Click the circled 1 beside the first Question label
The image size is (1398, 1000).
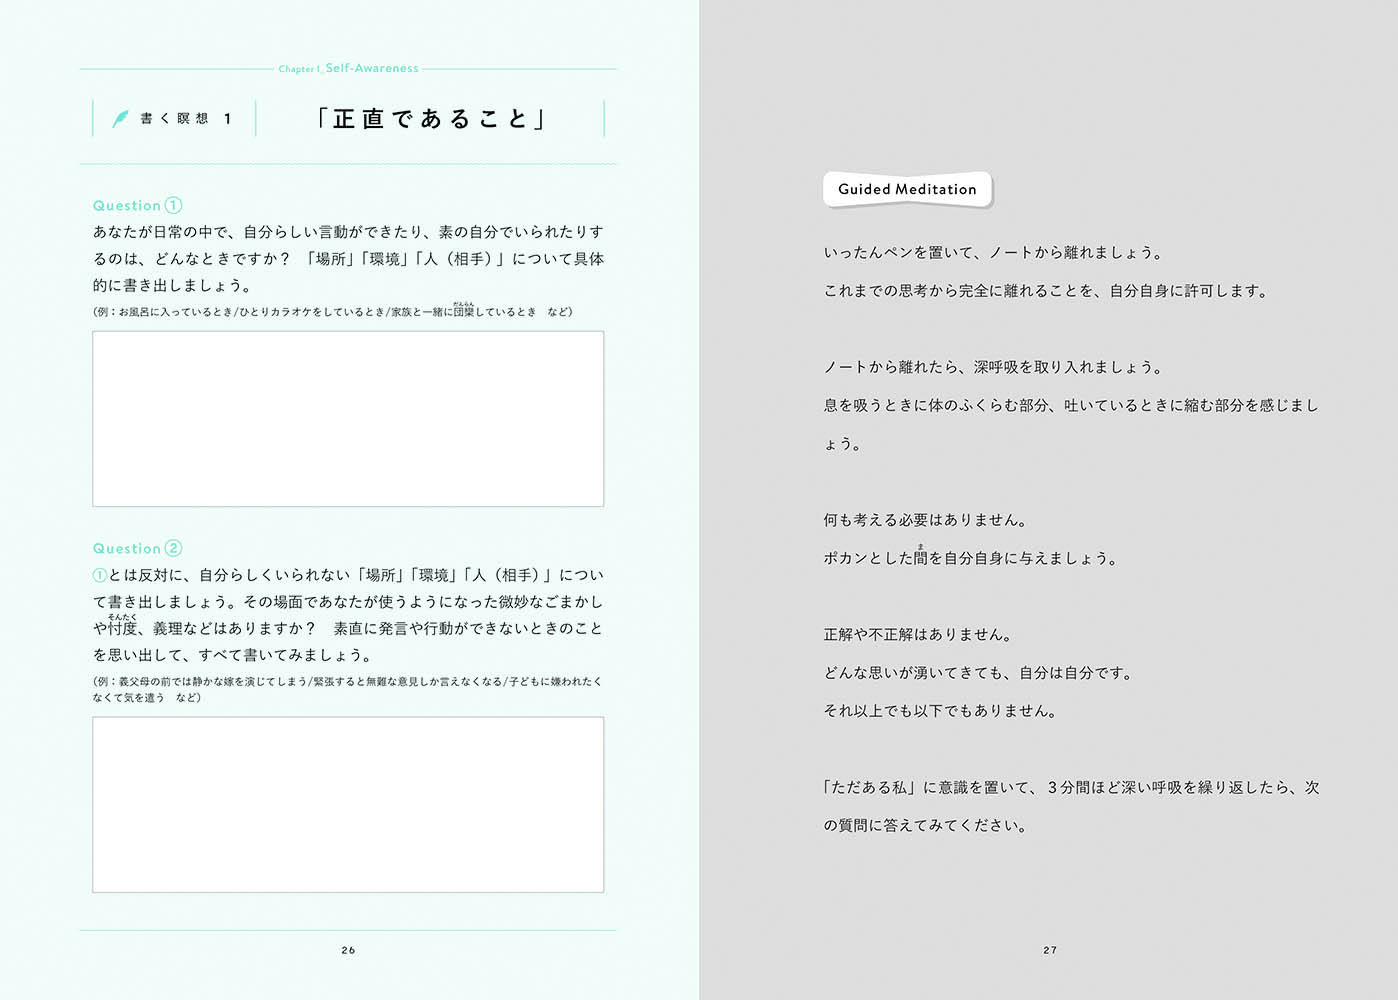tap(173, 205)
